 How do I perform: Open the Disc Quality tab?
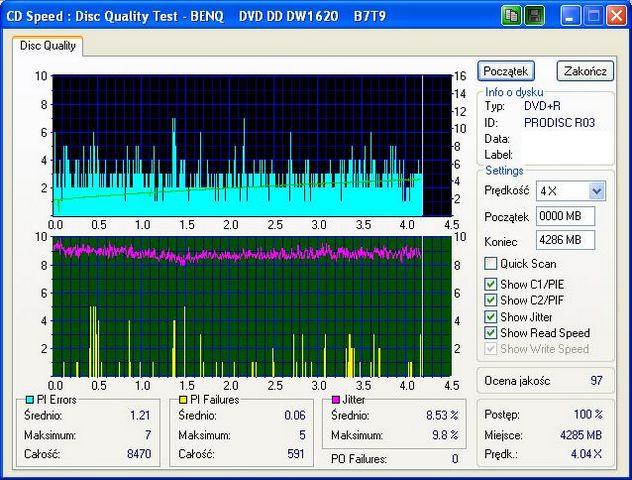click(x=48, y=46)
